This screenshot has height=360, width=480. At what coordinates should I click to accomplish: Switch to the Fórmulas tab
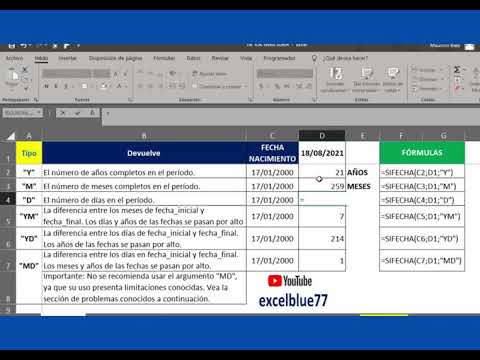164,58
